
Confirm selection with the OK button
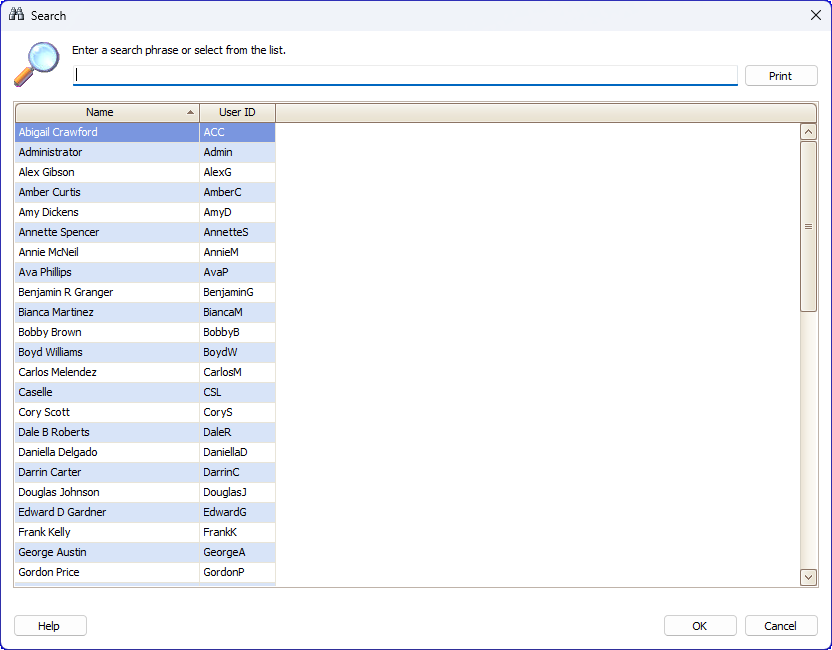(x=700, y=626)
